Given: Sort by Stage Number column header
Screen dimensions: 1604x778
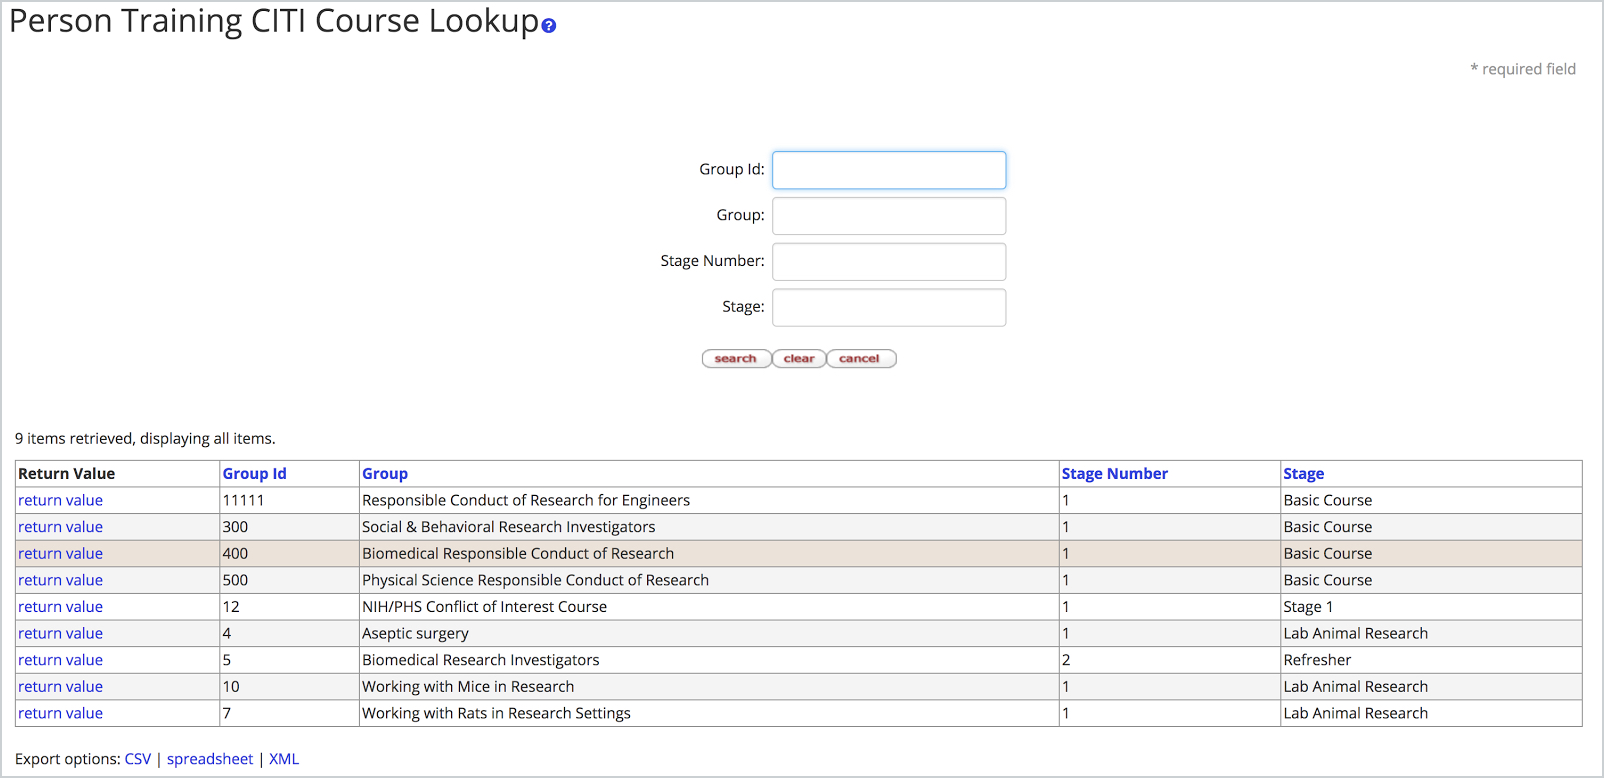Looking at the screenshot, I should [x=1114, y=474].
